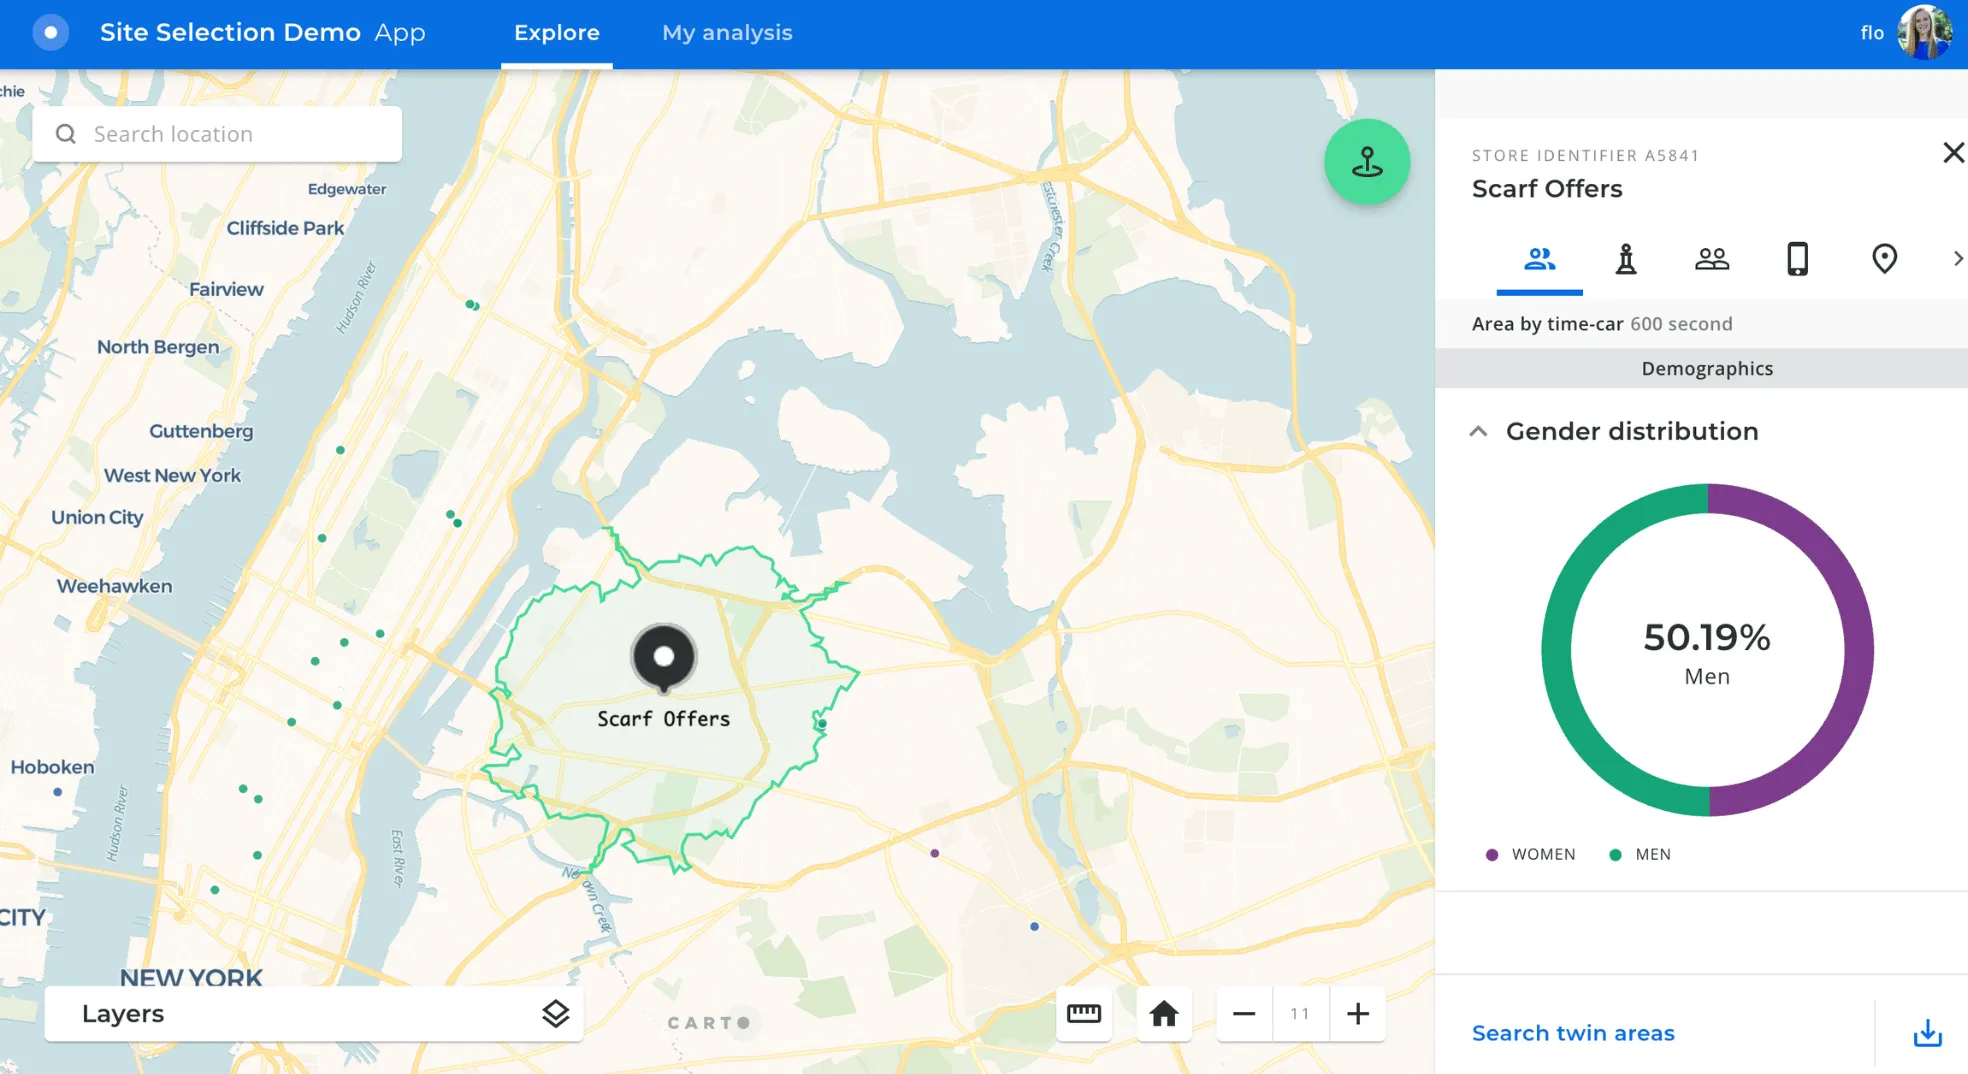This screenshot has width=1968, height=1074.
Task: Switch to the My analysis tab
Action: (x=727, y=33)
